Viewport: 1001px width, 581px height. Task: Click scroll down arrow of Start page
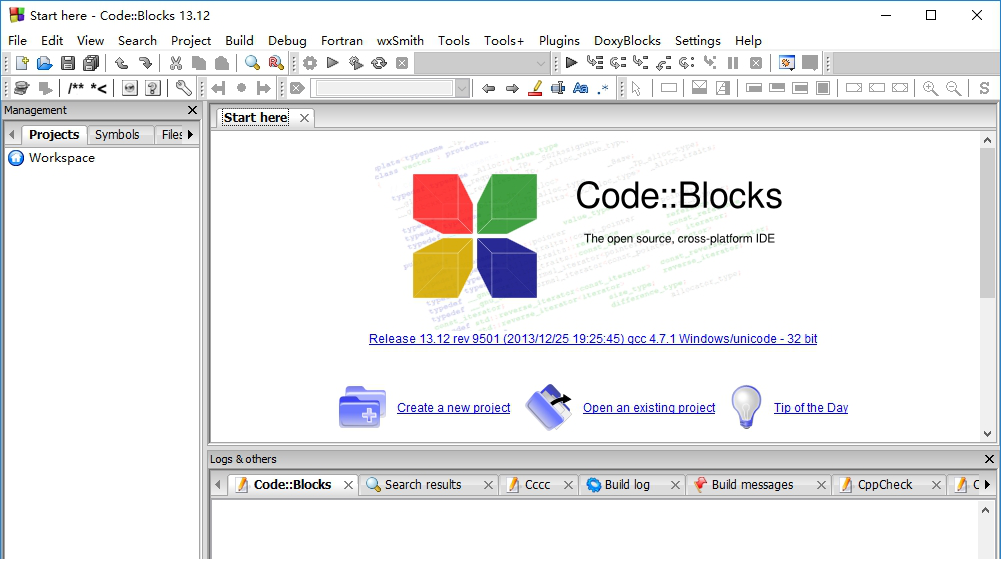click(988, 434)
